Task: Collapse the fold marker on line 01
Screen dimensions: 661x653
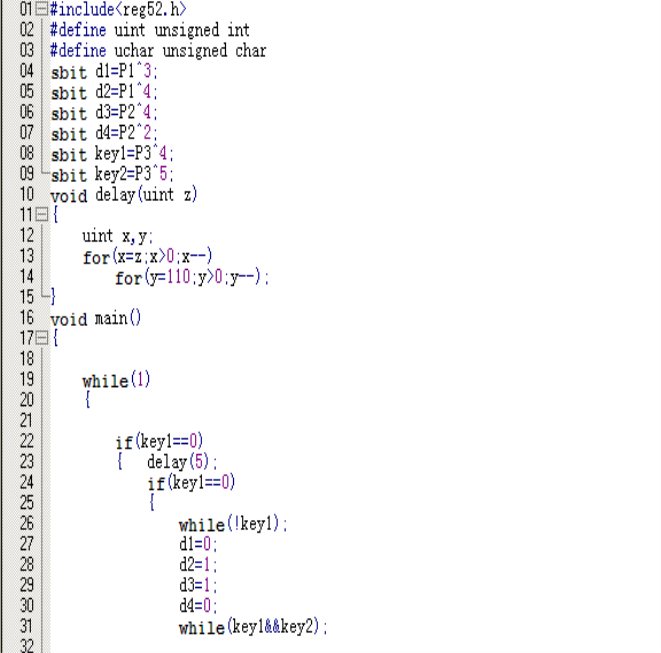Action: point(41,9)
